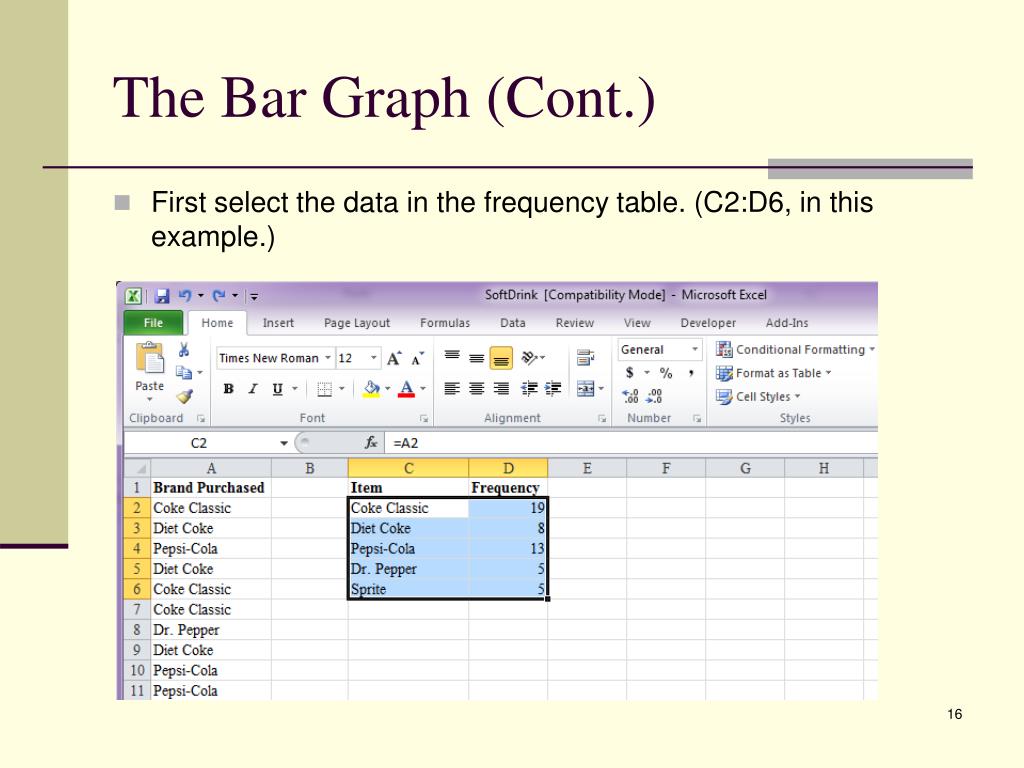Open Customize Quick Access Toolbar dropdown
Screen dimensions: 1024x768
(x=254, y=296)
